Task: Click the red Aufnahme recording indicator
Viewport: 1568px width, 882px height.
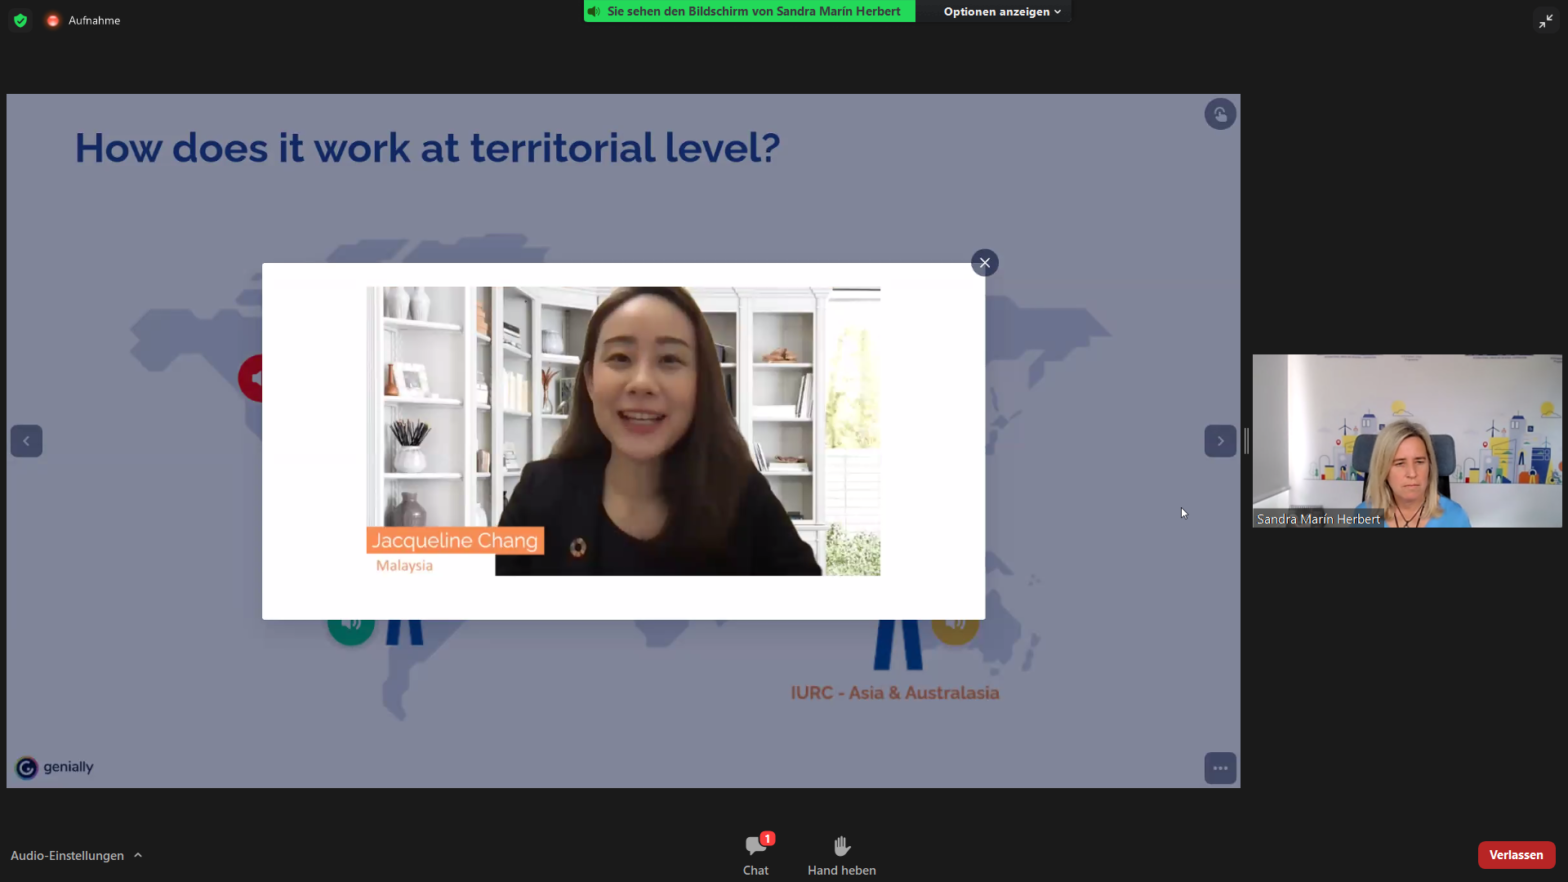Action: (x=53, y=20)
